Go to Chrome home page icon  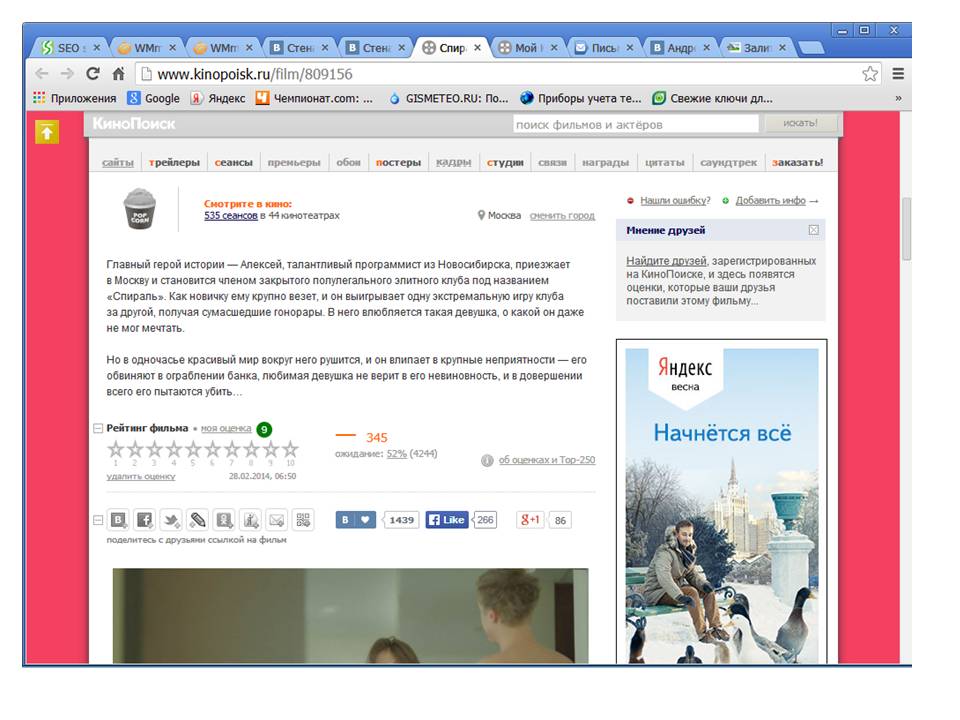119,74
